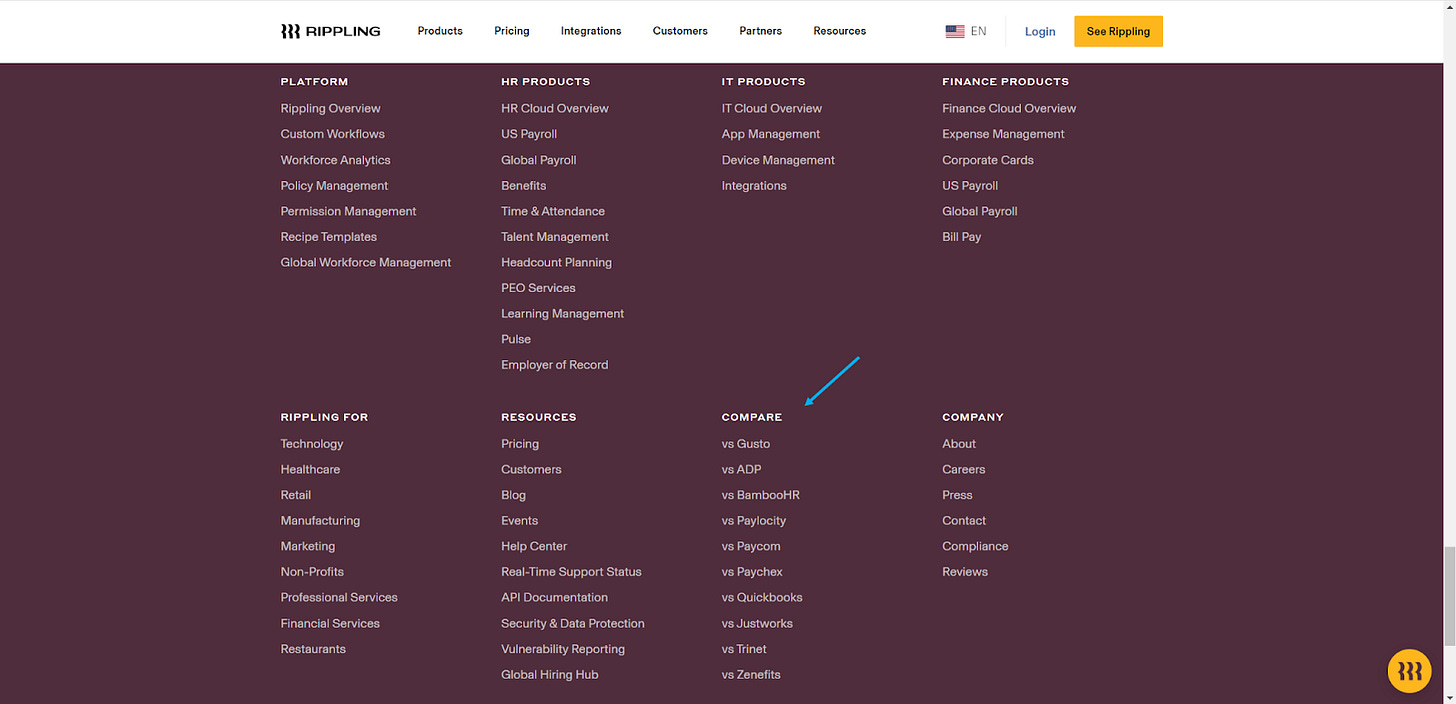Open the Customers nav item in header
1456x704 pixels.
680,31
